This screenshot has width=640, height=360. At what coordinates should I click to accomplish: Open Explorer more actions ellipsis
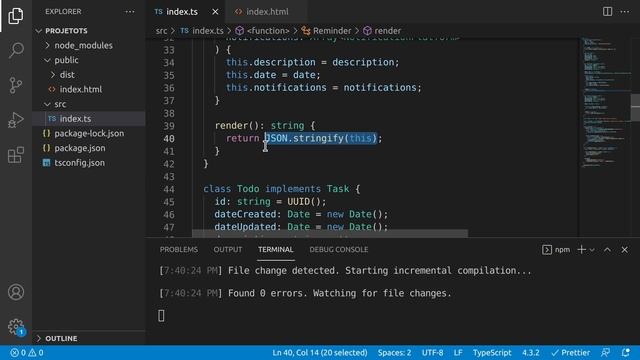click(x=130, y=12)
